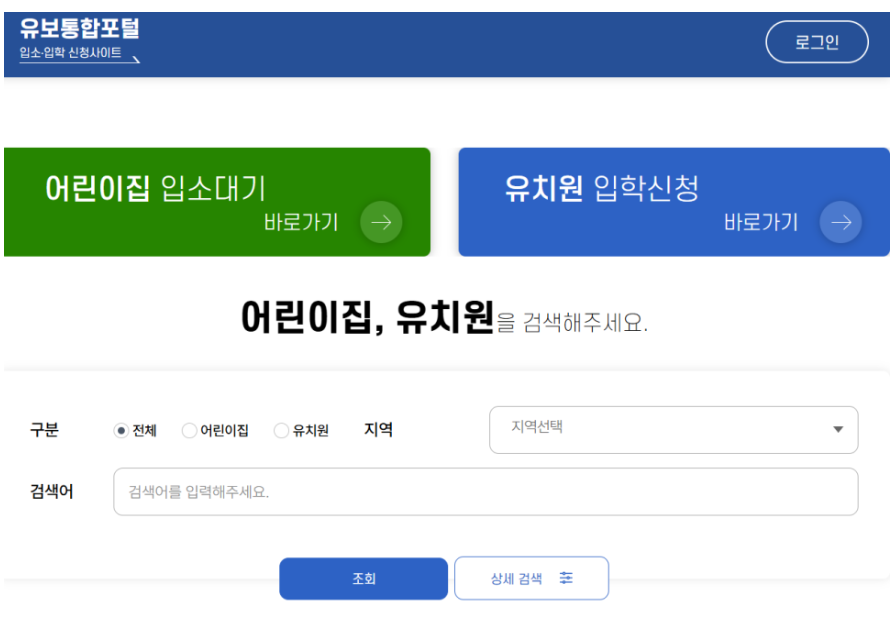Click the filter icon in 상세 검색
Viewport: 895px width, 621px height.
coord(566,578)
